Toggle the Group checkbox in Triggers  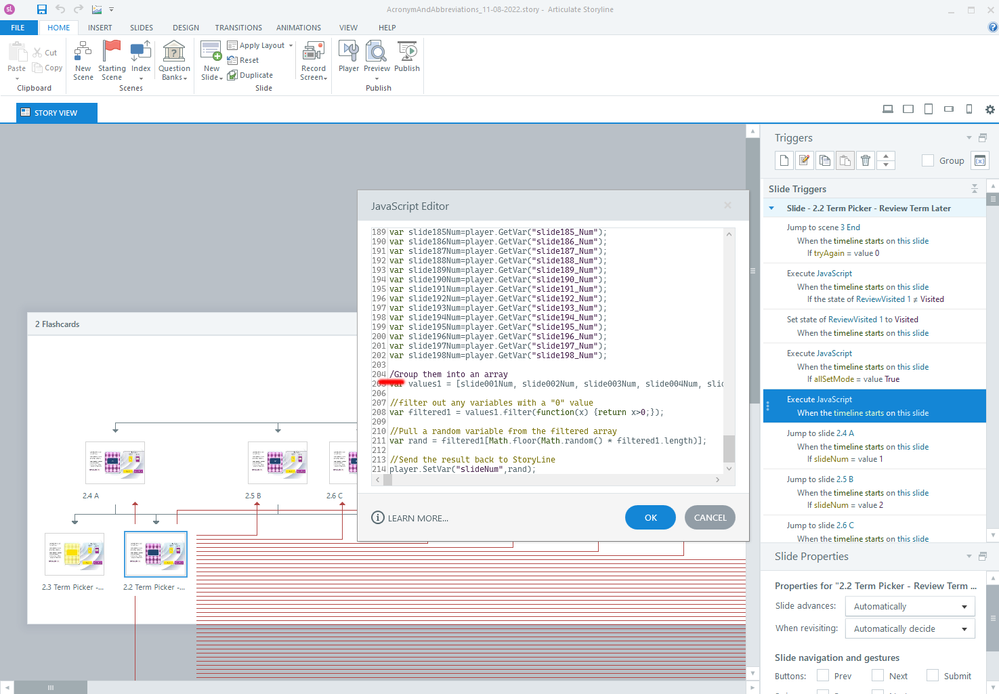(x=928, y=160)
